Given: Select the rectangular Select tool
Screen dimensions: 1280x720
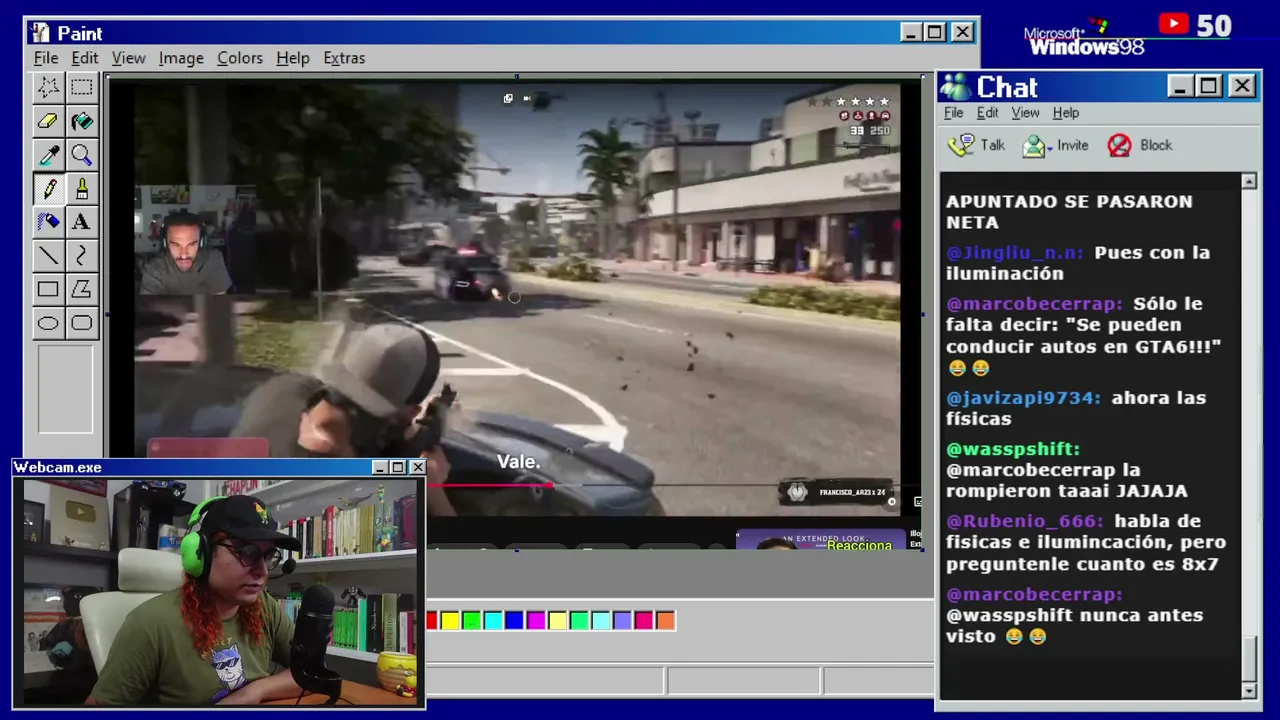Looking at the screenshot, I should 82,88.
